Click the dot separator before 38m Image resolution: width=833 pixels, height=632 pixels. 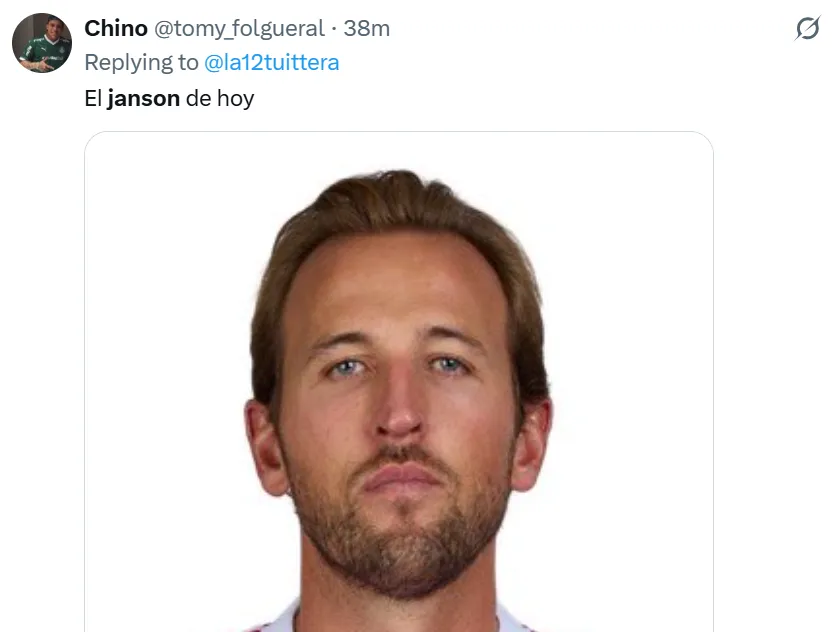[x=334, y=29]
